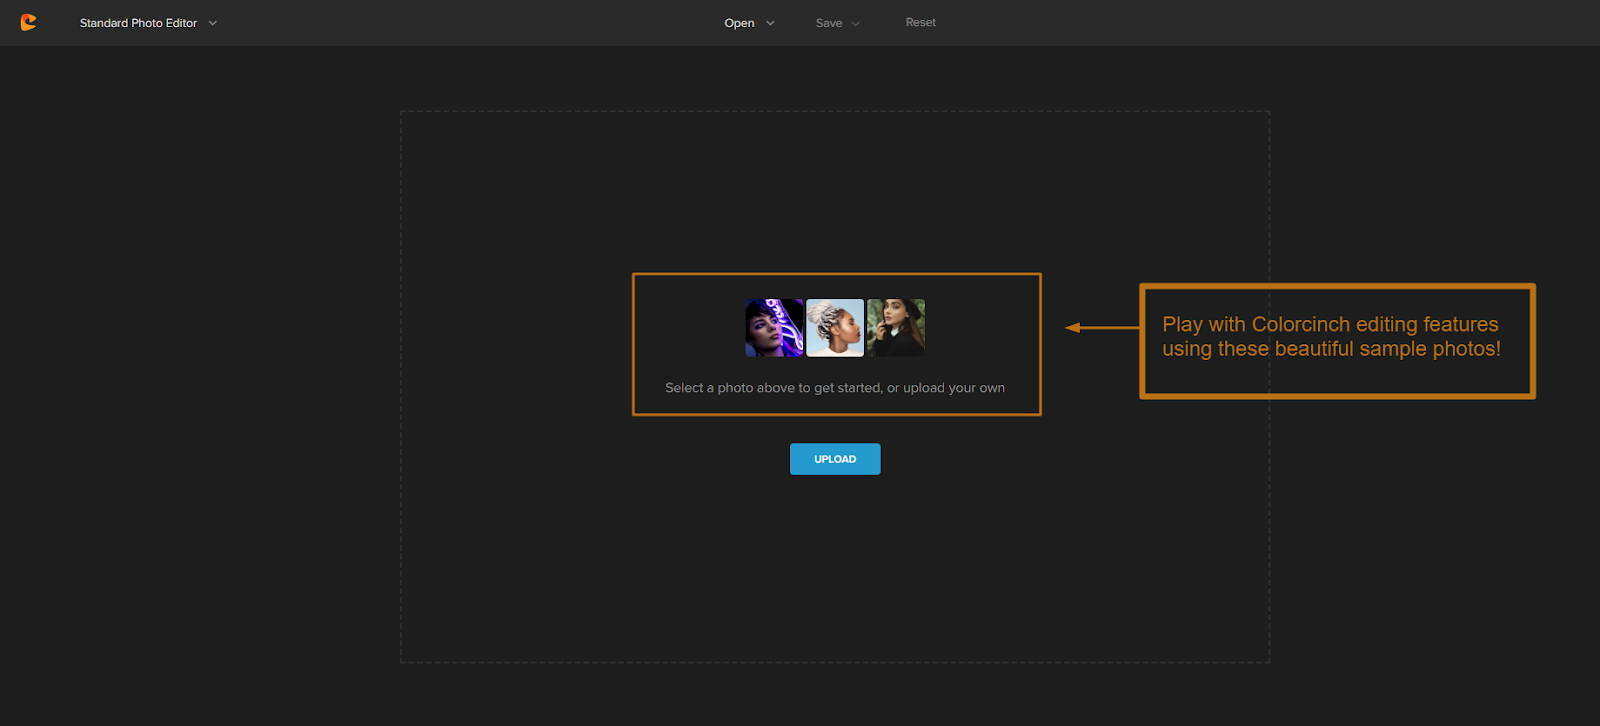Open the Save menu
The width and height of the screenshot is (1600, 726).
click(828, 23)
